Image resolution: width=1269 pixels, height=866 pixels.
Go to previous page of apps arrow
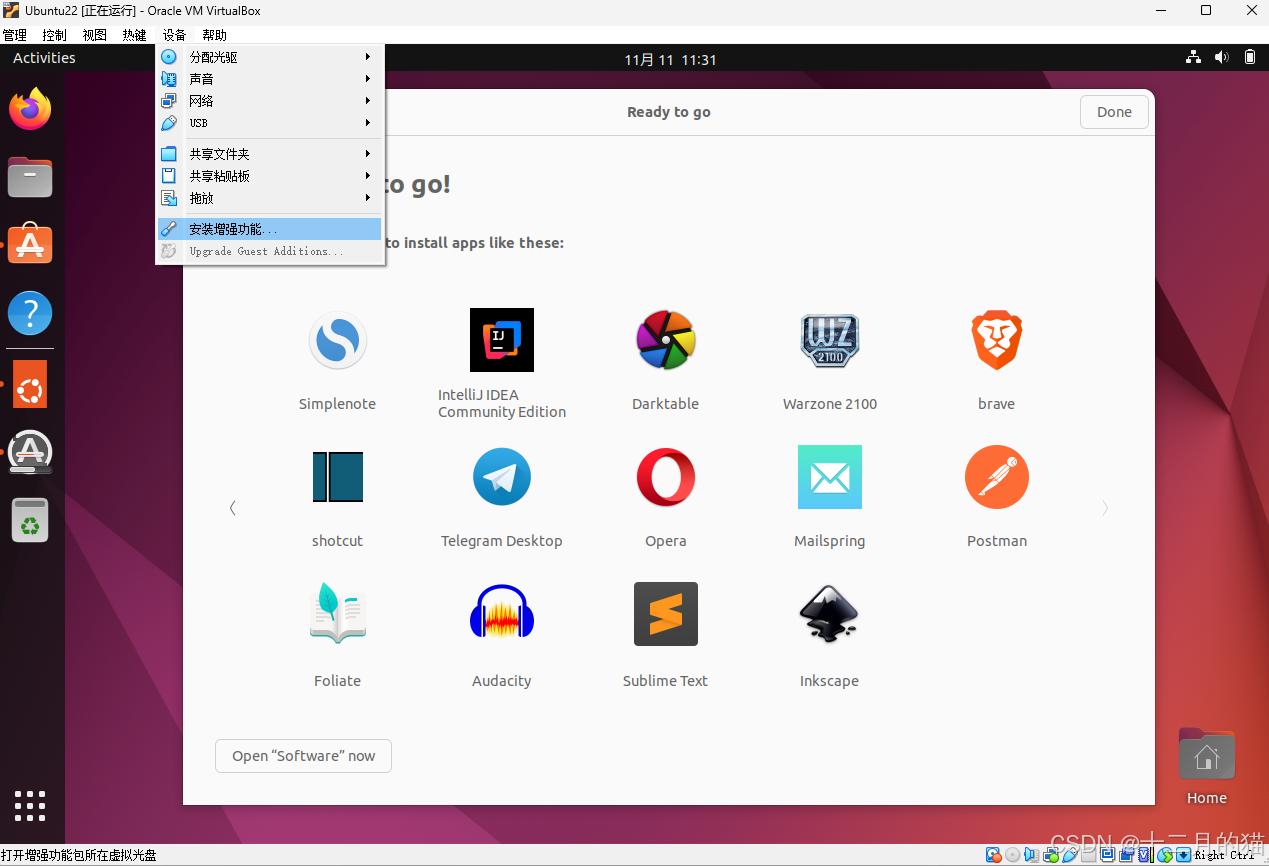pos(233,508)
